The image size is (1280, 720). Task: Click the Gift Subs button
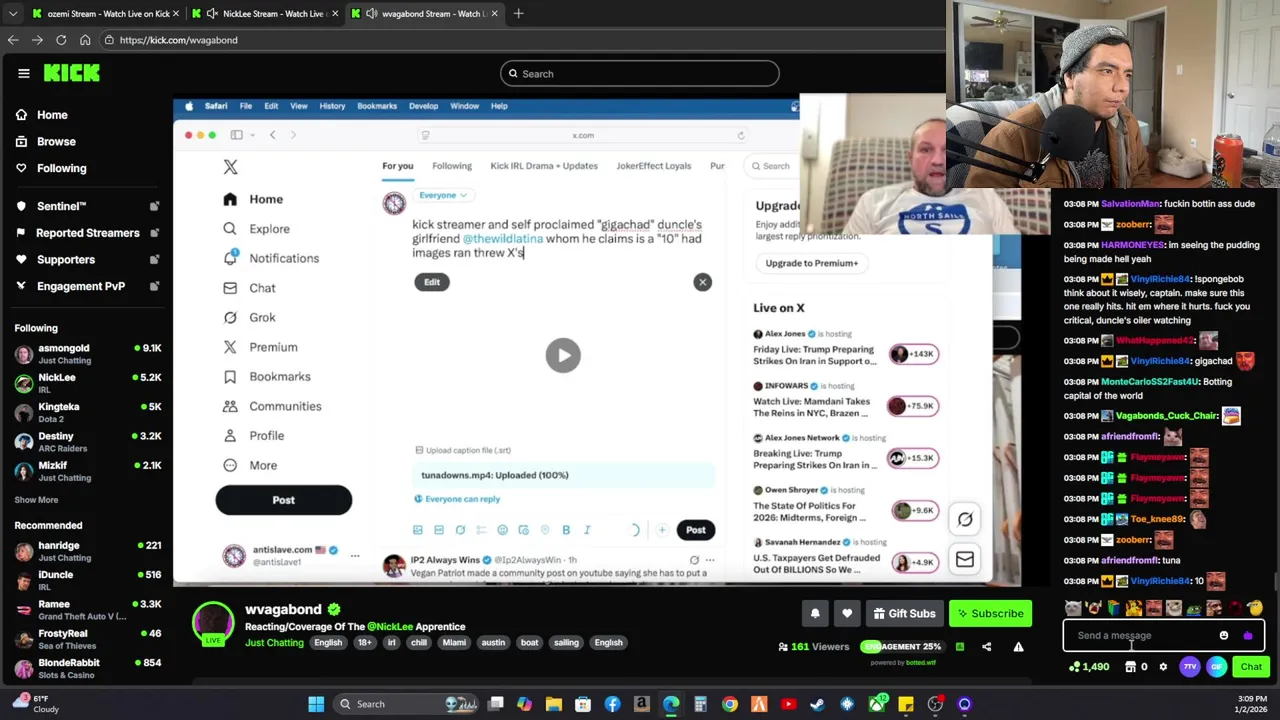(904, 613)
